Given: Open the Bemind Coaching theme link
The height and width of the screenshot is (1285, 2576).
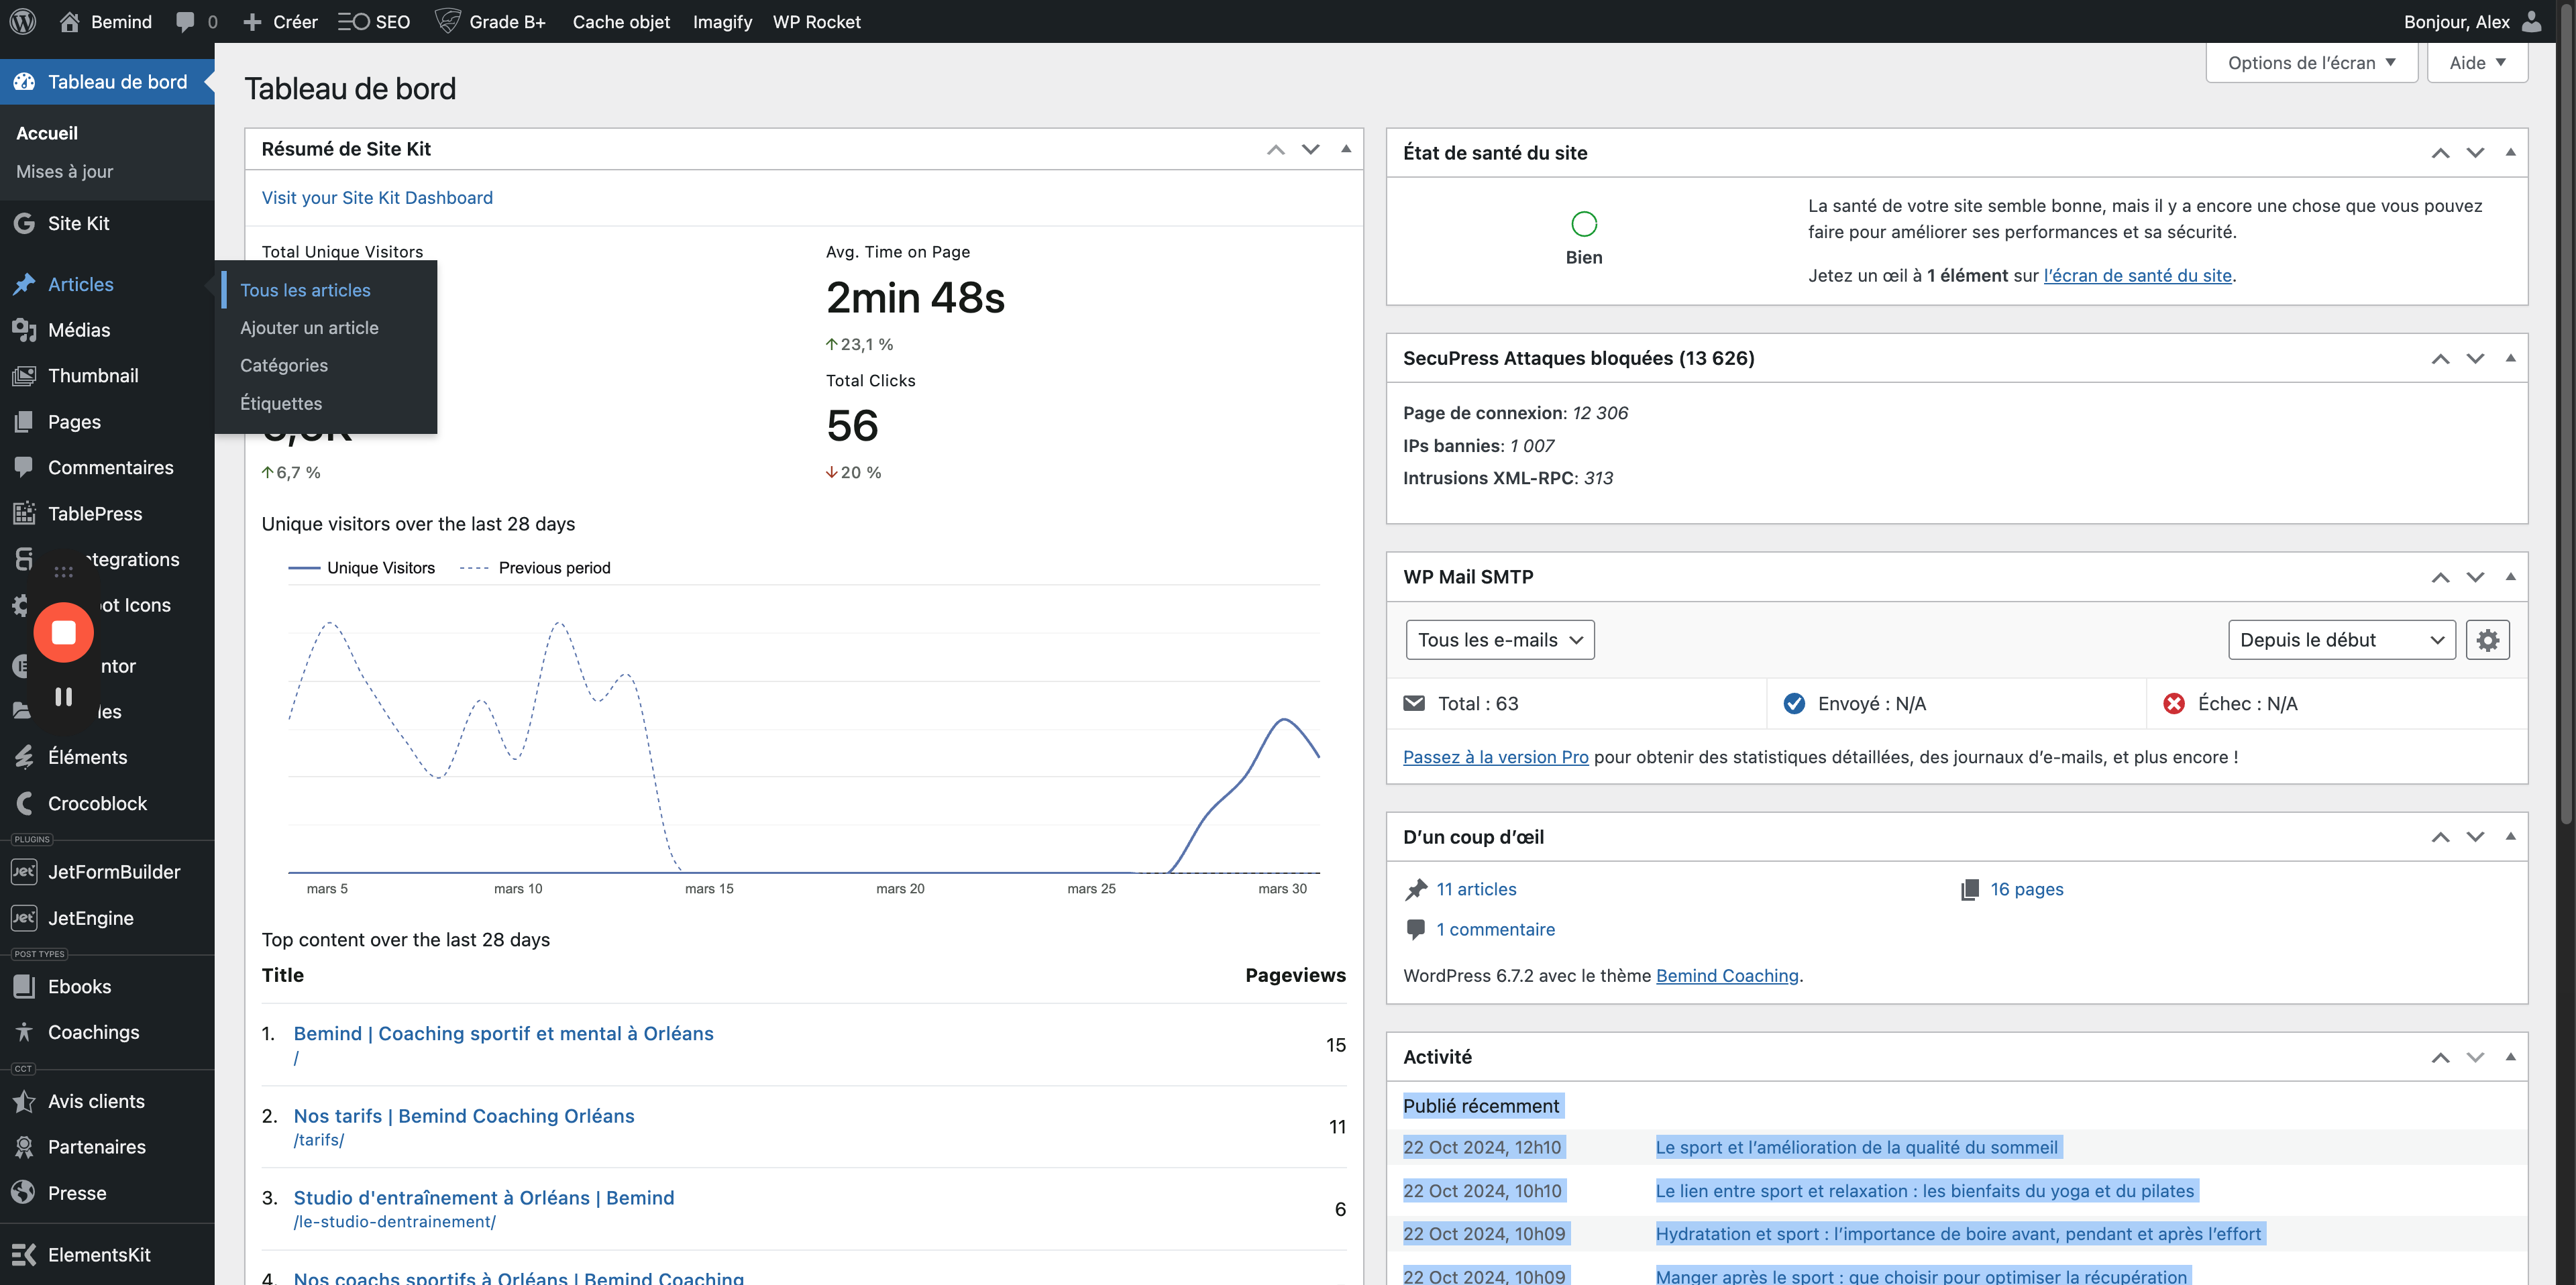Looking at the screenshot, I should pyautogui.click(x=1727, y=975).
